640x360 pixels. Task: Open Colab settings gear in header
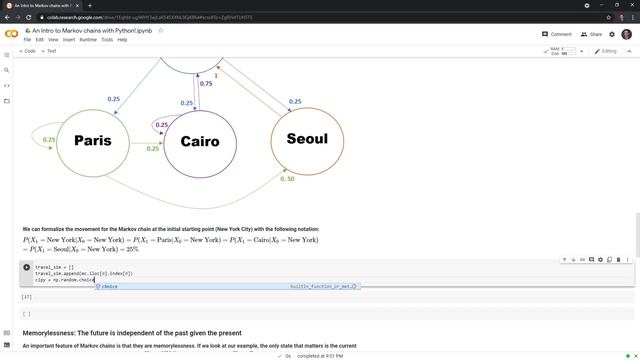tap(612, 34)
